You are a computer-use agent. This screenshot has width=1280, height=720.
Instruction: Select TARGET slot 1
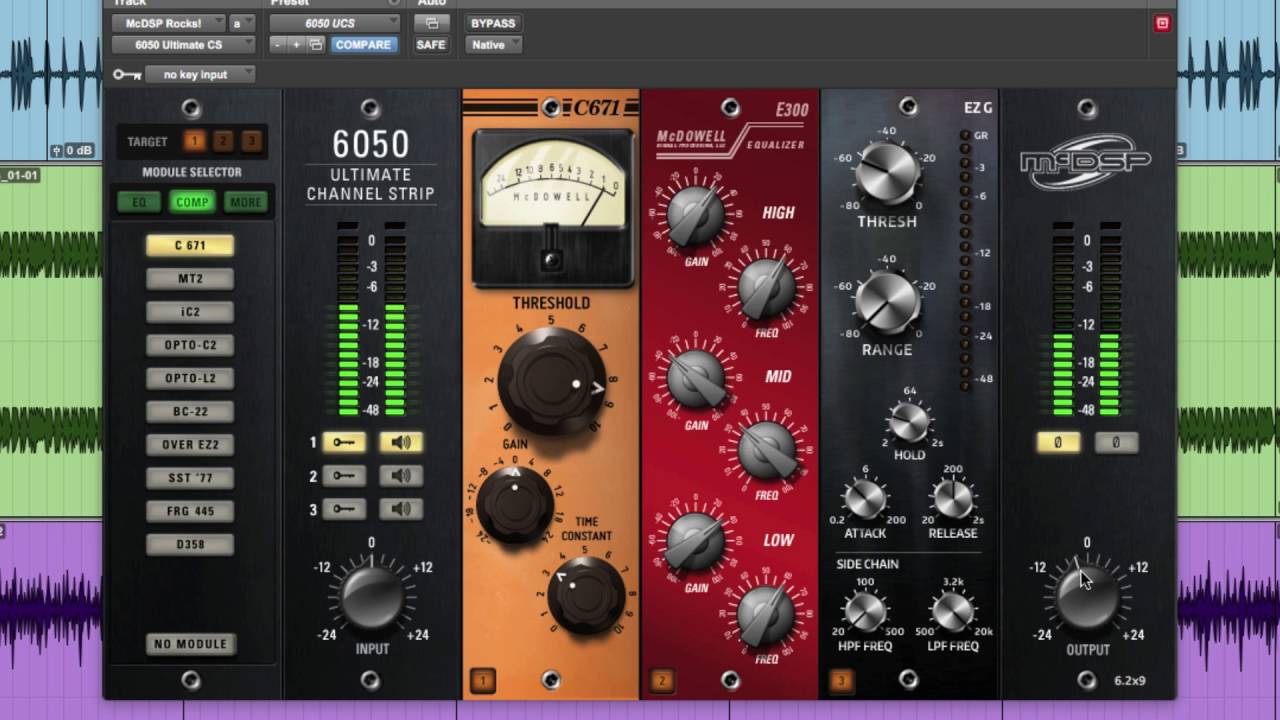(x=194, y=142)
